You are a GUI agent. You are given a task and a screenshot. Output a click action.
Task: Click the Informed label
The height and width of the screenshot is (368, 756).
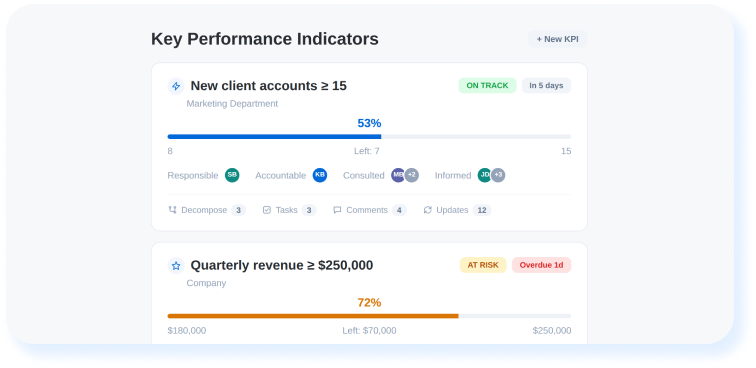coord(453,176)
